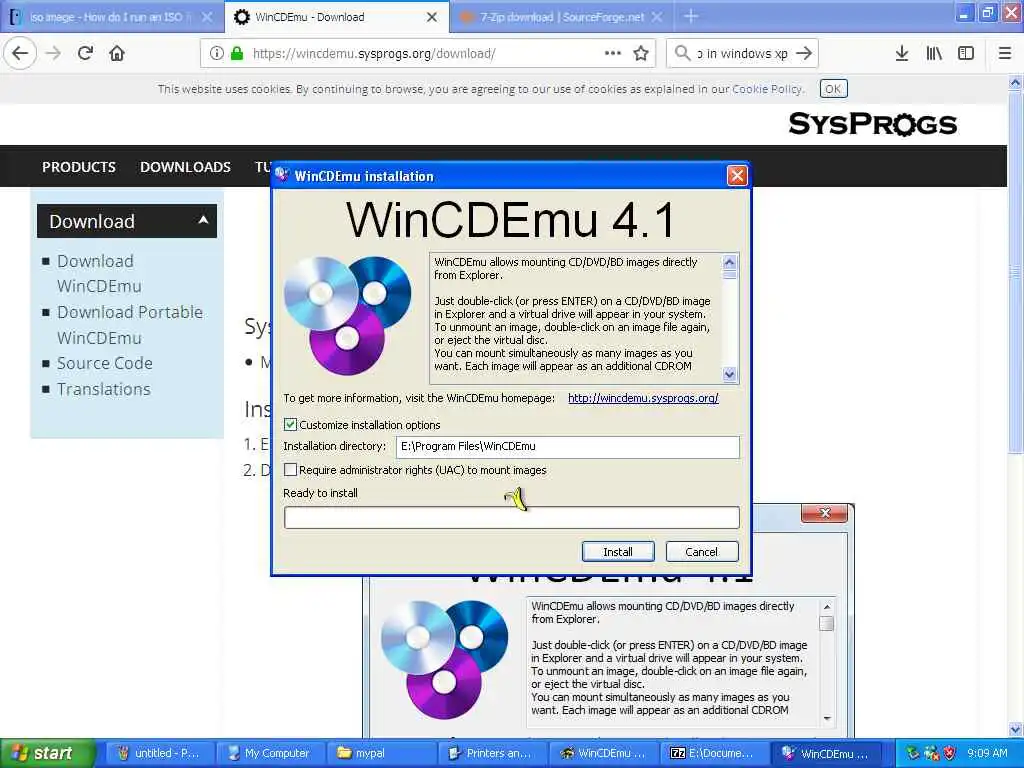The width and height of the screenshot is (1024, 768).
Task: Switch to 7z E:\Docume... taskbar item
Action: tap(714, 753)
